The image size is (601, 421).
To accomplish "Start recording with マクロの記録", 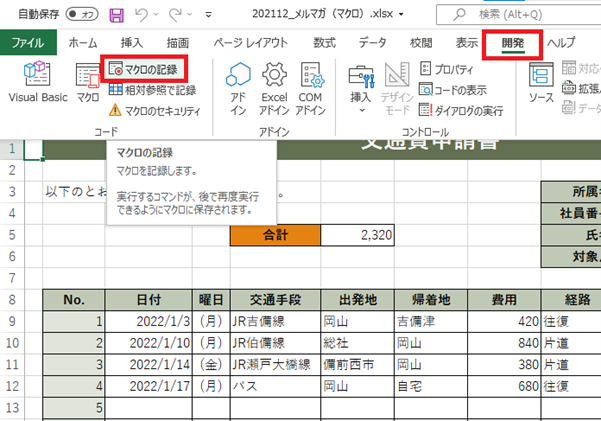I will pyautogui.click(x=144, y=69).
